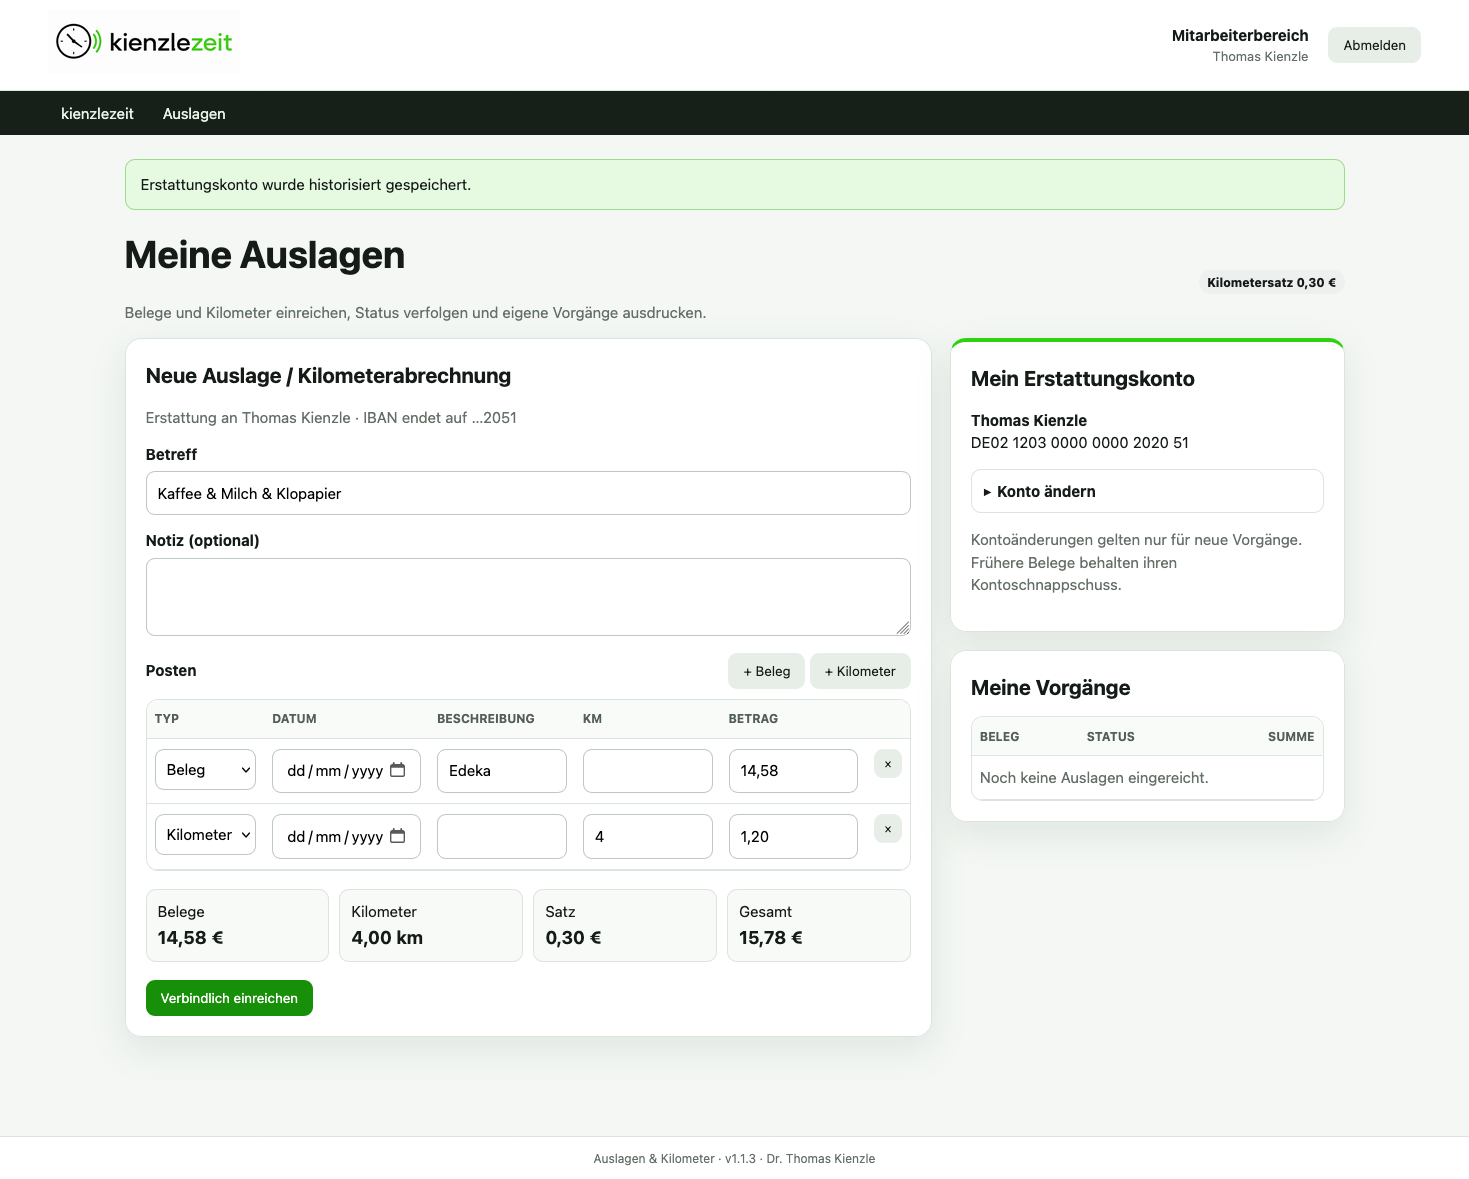Image resolution: width=1469 pixels, height=1179 pixels.
Task: Open the Auslagen nav item
Action: pyautogui.click(x=194, y=114)
